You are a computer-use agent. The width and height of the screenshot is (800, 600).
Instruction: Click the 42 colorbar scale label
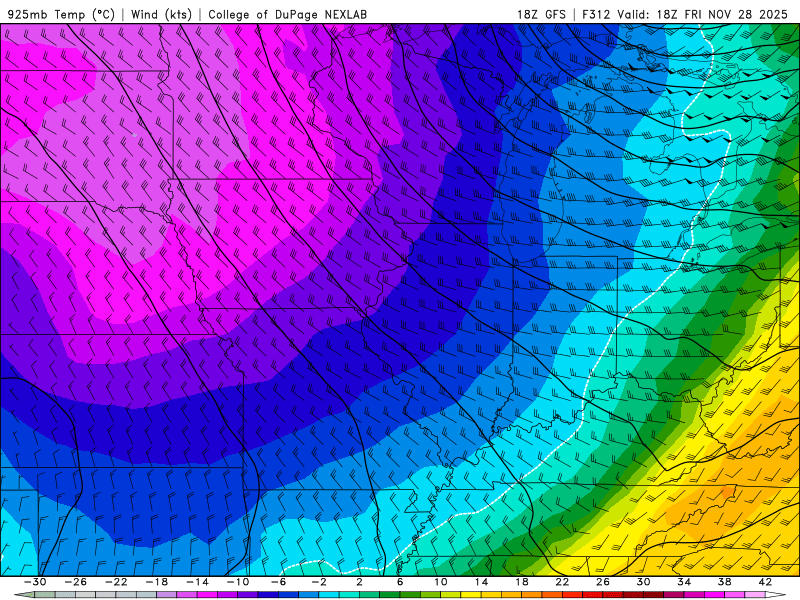pos(765,582)
